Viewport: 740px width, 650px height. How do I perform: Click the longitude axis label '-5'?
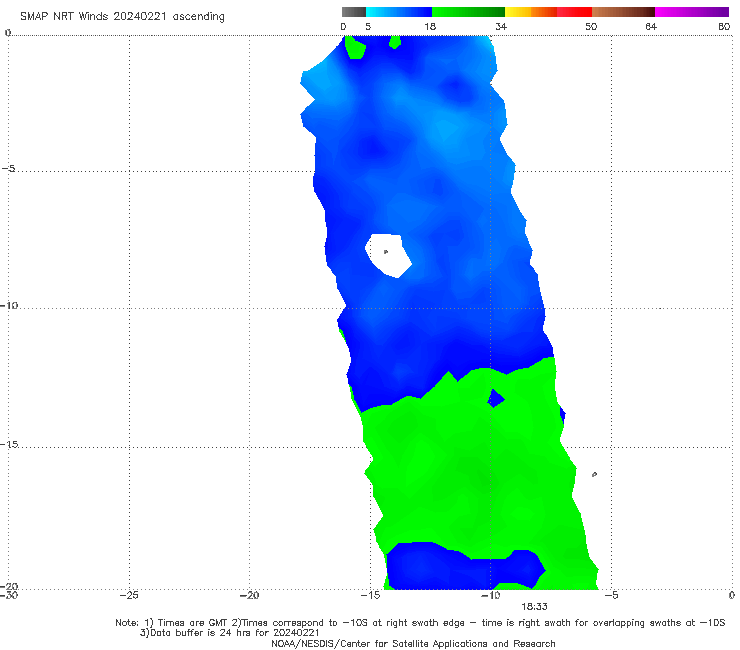[611, 596]
